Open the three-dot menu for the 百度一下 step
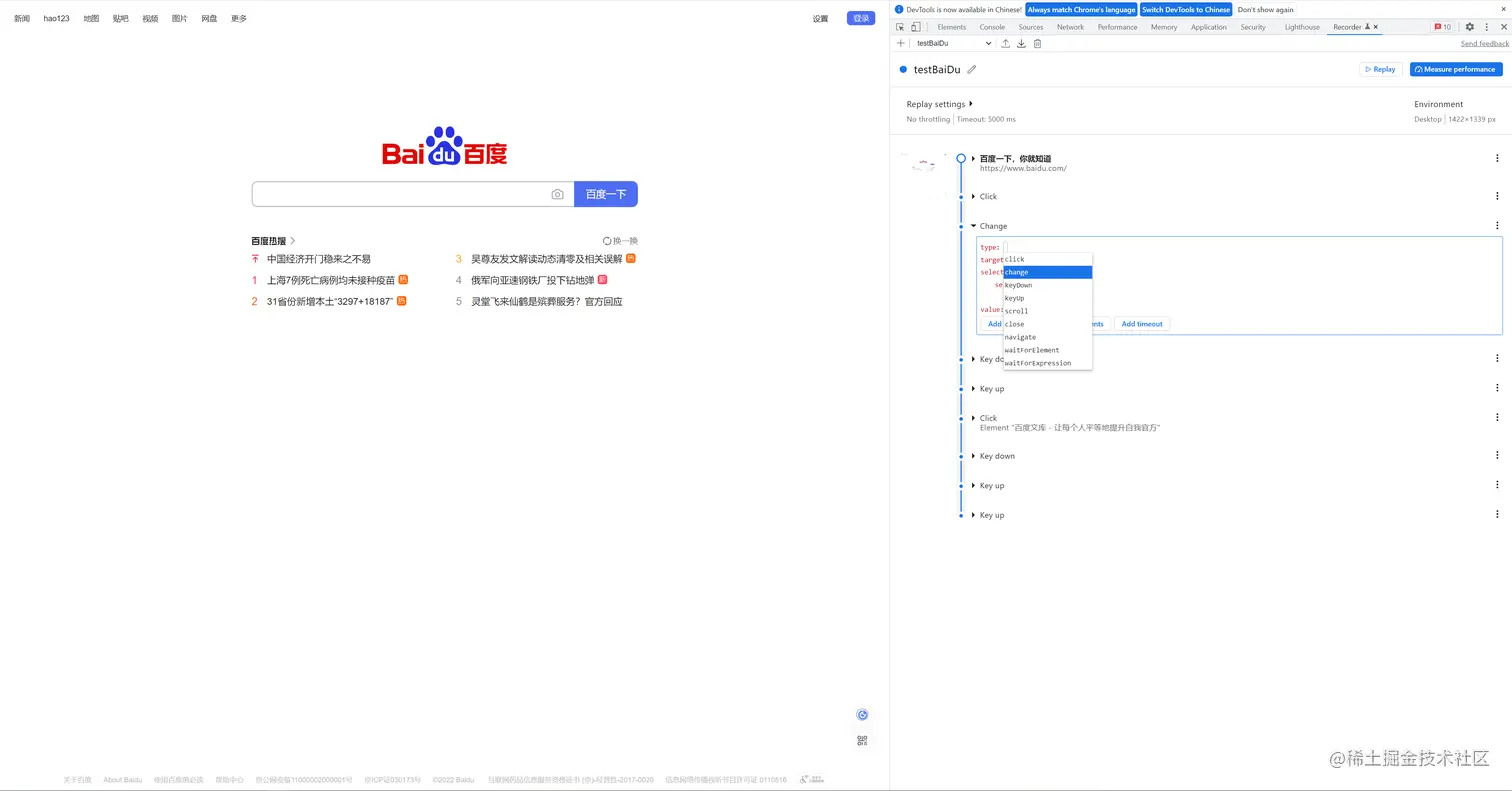This screenshot has height=791, width=1512. pyautogui.click(x=1497, y=158)
